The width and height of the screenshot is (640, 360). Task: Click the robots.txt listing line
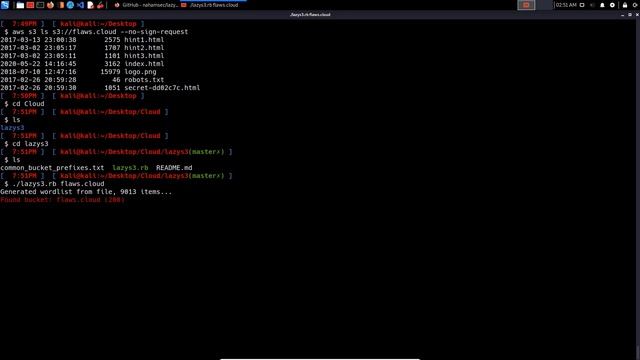(x=82, y=80)
